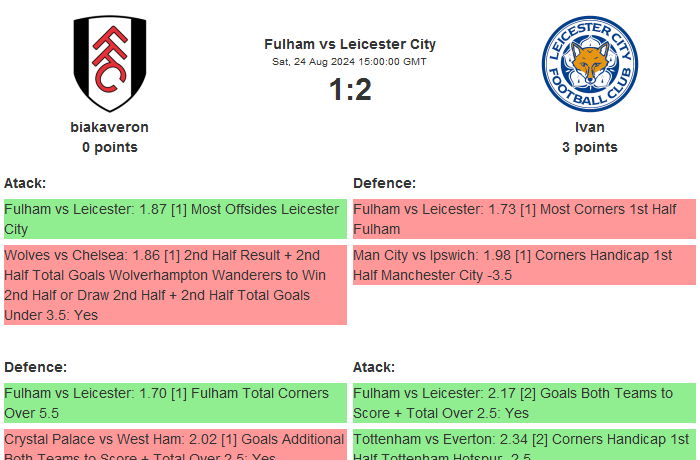
Task: Click the top-left Atack heading
Action: pos(25,183)
